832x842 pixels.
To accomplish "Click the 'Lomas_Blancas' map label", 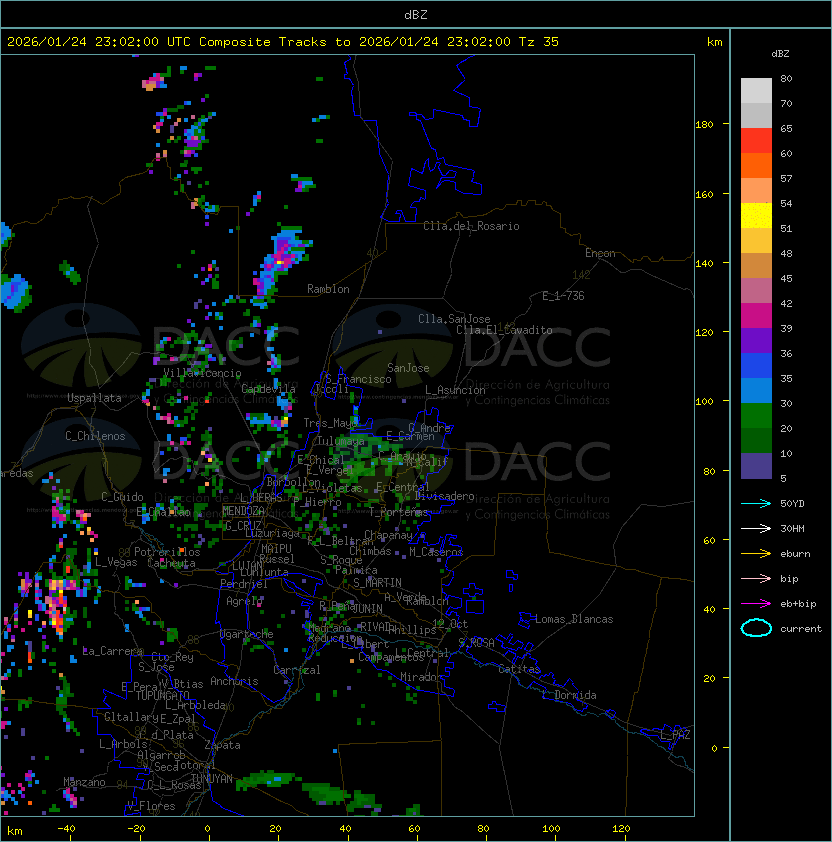I will point(574,619).
